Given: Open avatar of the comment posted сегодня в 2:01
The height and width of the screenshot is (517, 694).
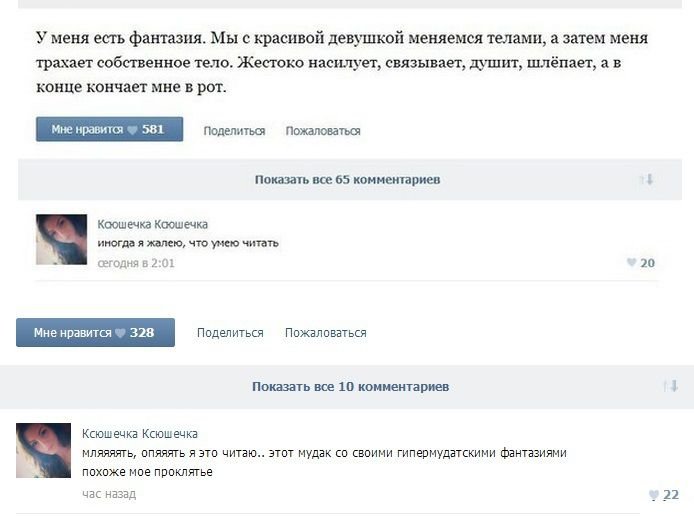Looking at the screenshot, I should point(61,239).
